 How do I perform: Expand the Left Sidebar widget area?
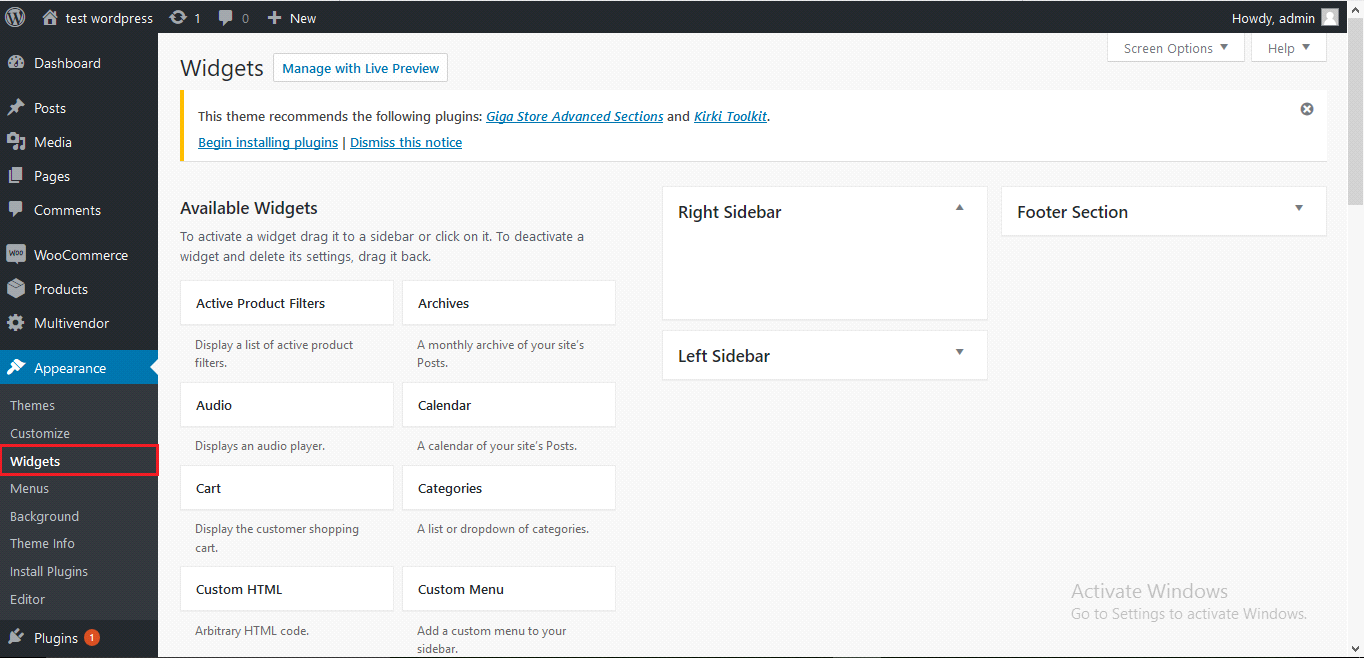click(959, 352)
